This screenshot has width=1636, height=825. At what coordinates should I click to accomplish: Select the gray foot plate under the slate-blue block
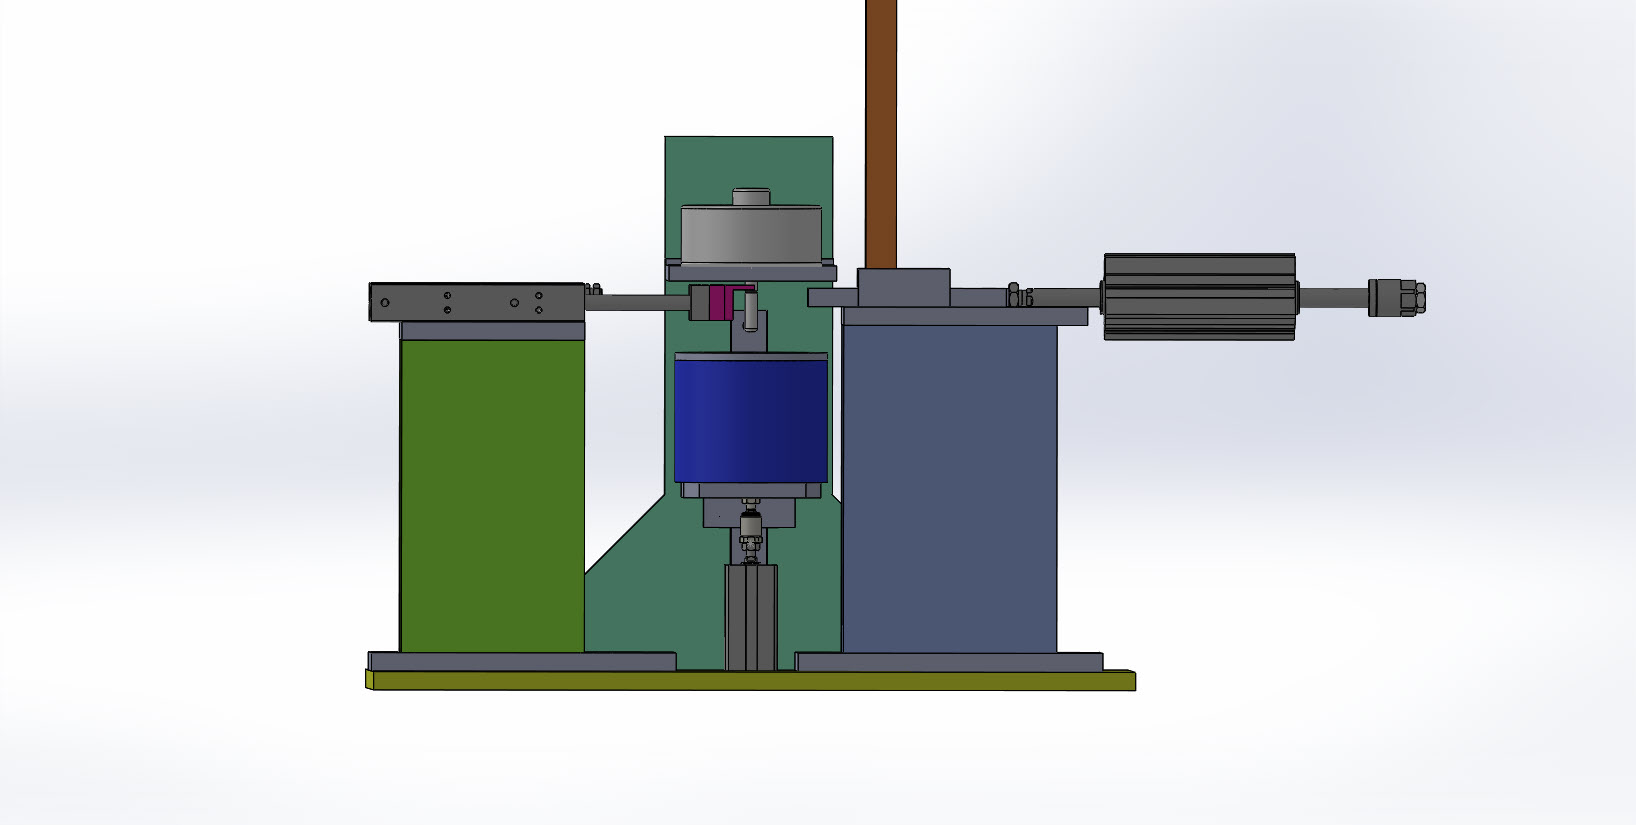tap(949, 662)
